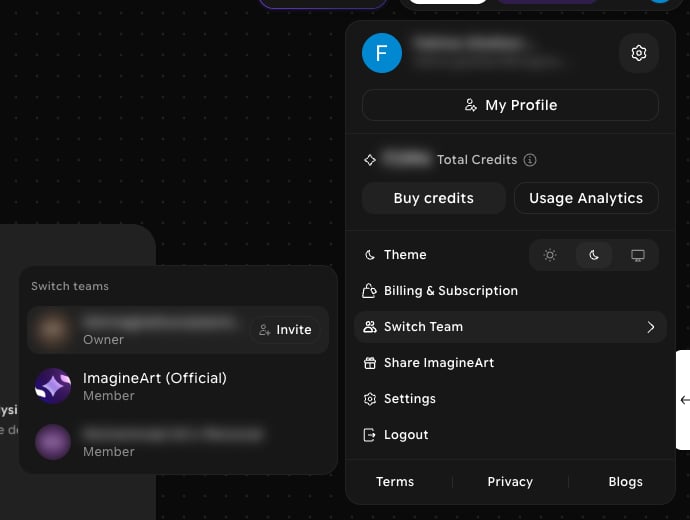Image resolution: width=690 pixels, height=520 pixels.
Task: Click the Share ImagineArt gift icon
Action: [x=370, y=363]
